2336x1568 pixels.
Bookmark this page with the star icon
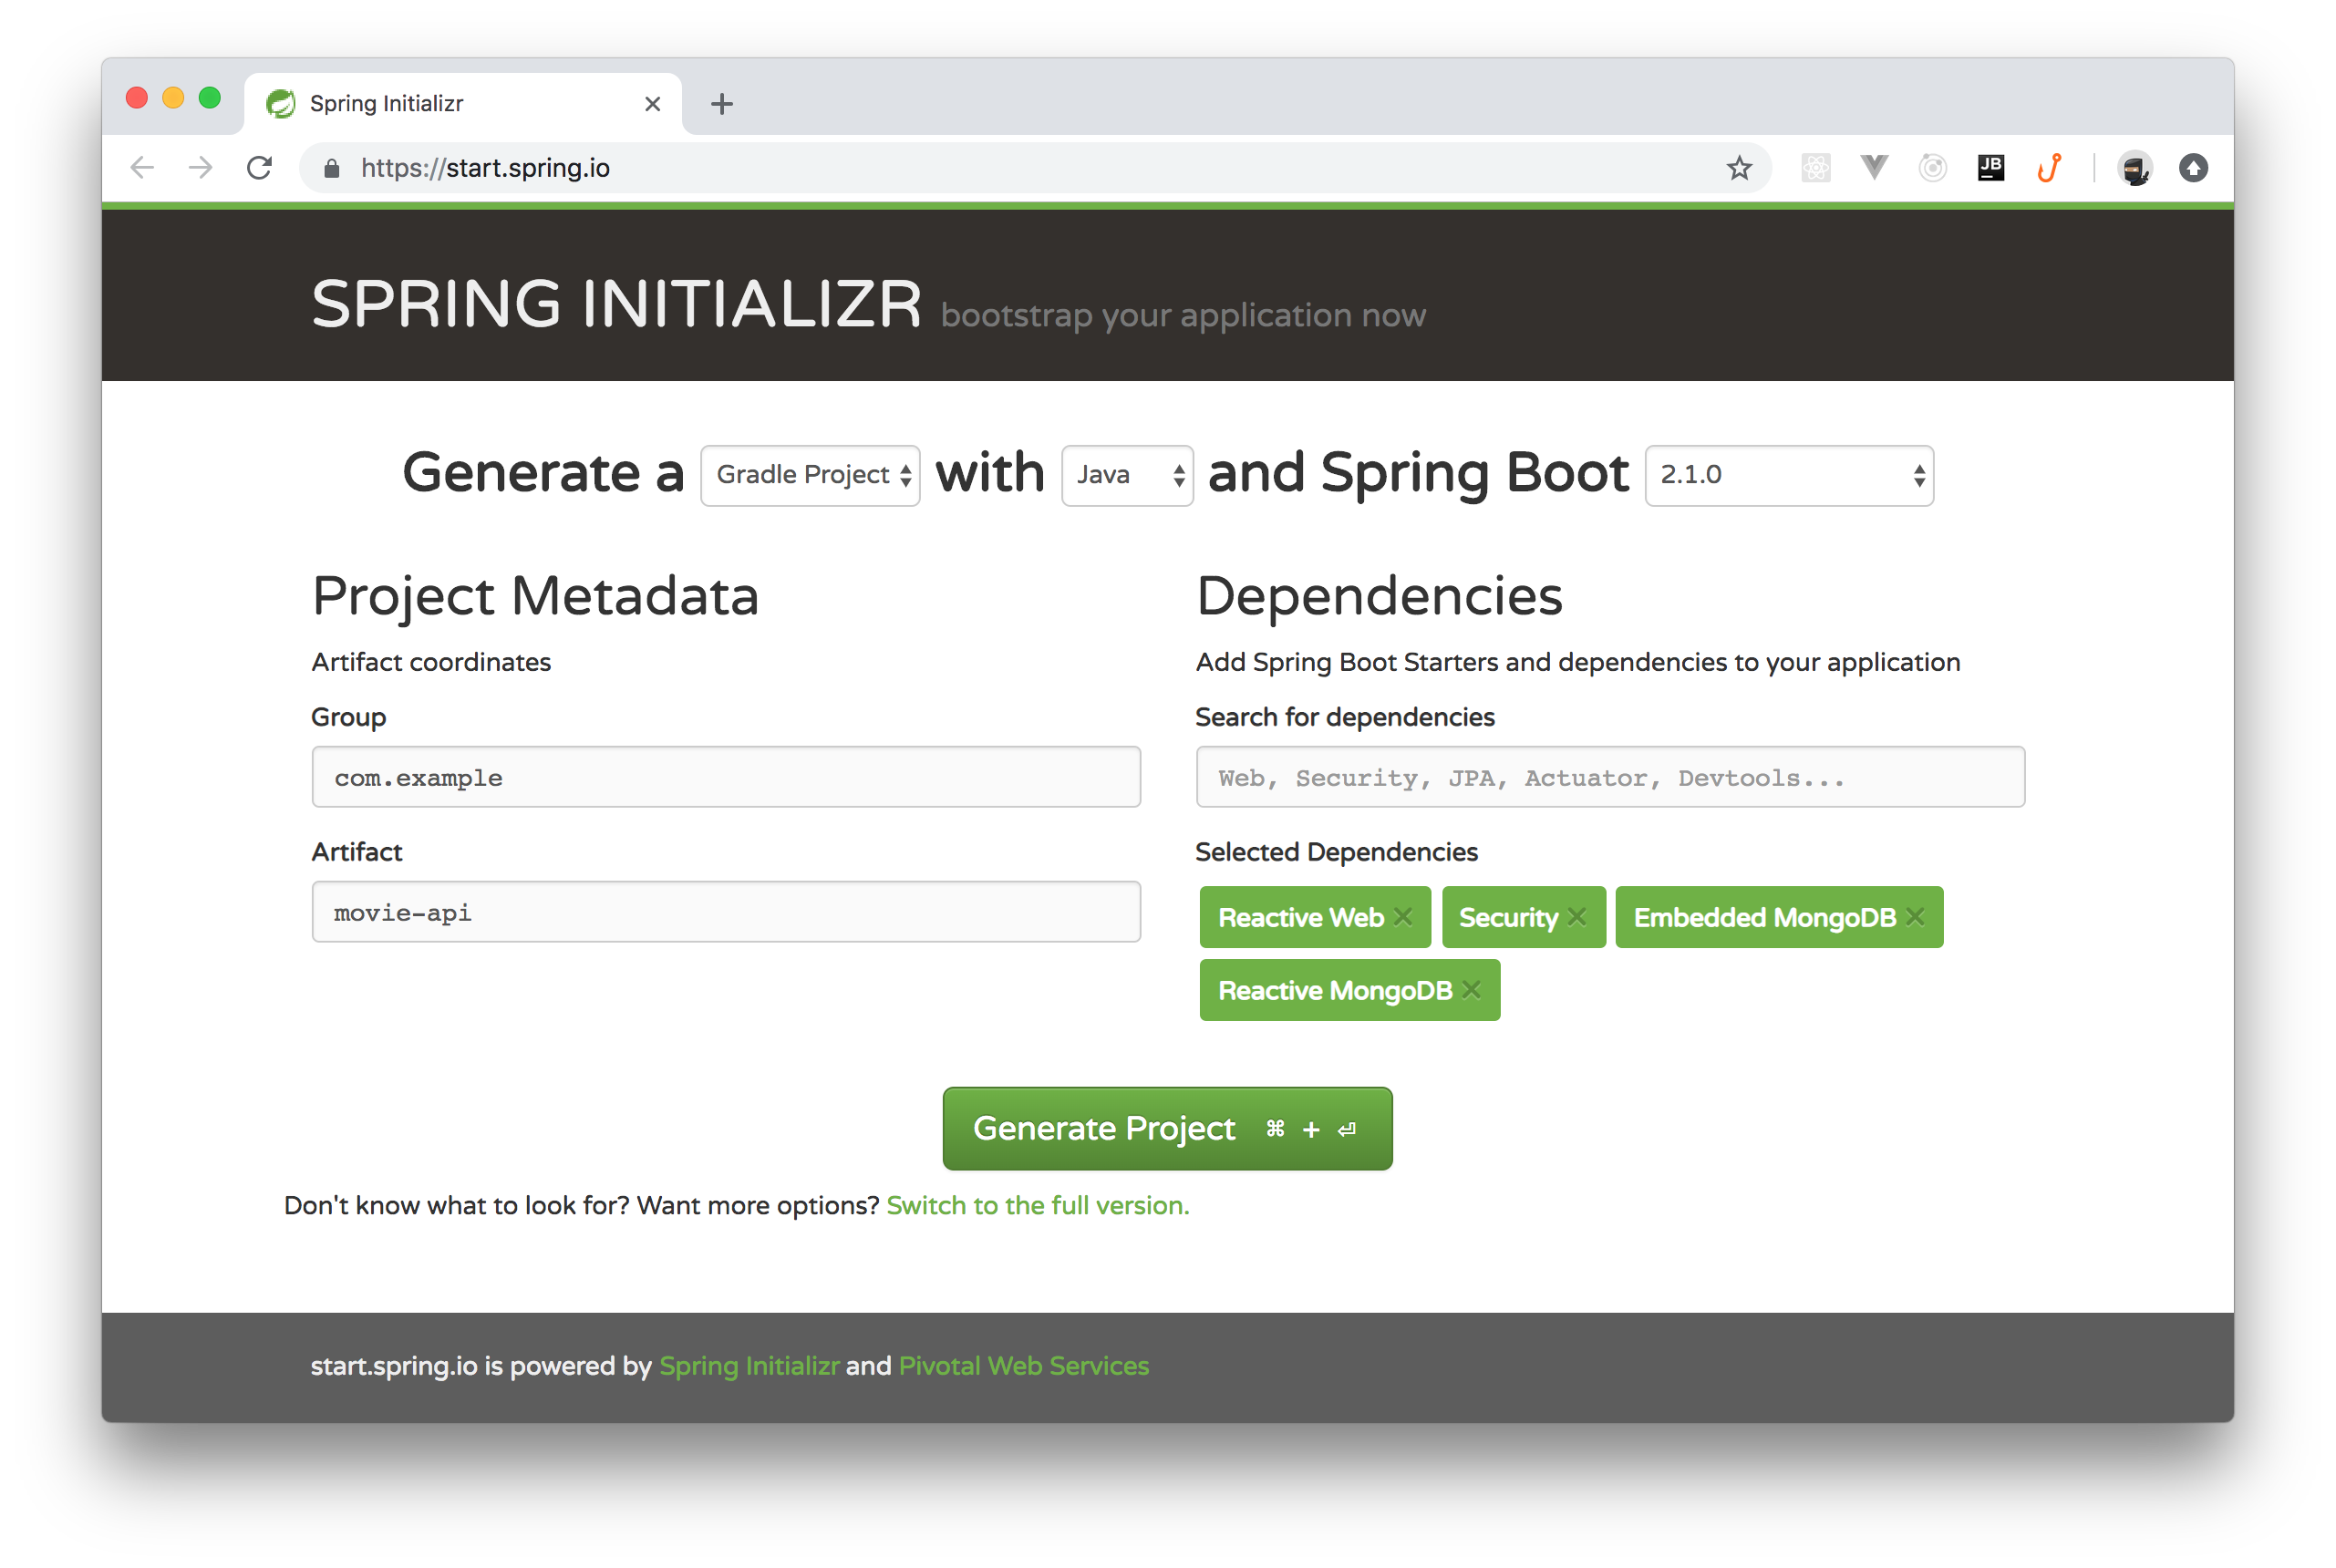[x=1739, y=168]
